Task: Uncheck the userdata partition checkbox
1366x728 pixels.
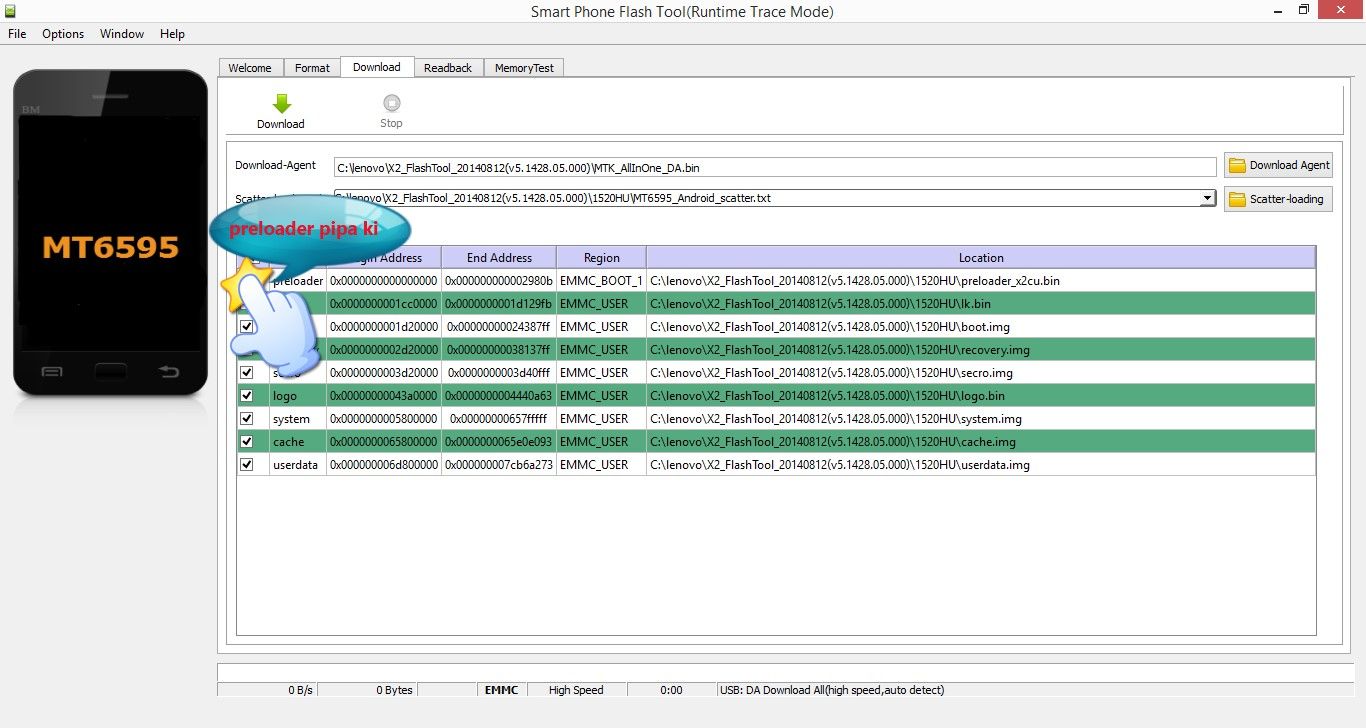Action: (x=246, y=464)
